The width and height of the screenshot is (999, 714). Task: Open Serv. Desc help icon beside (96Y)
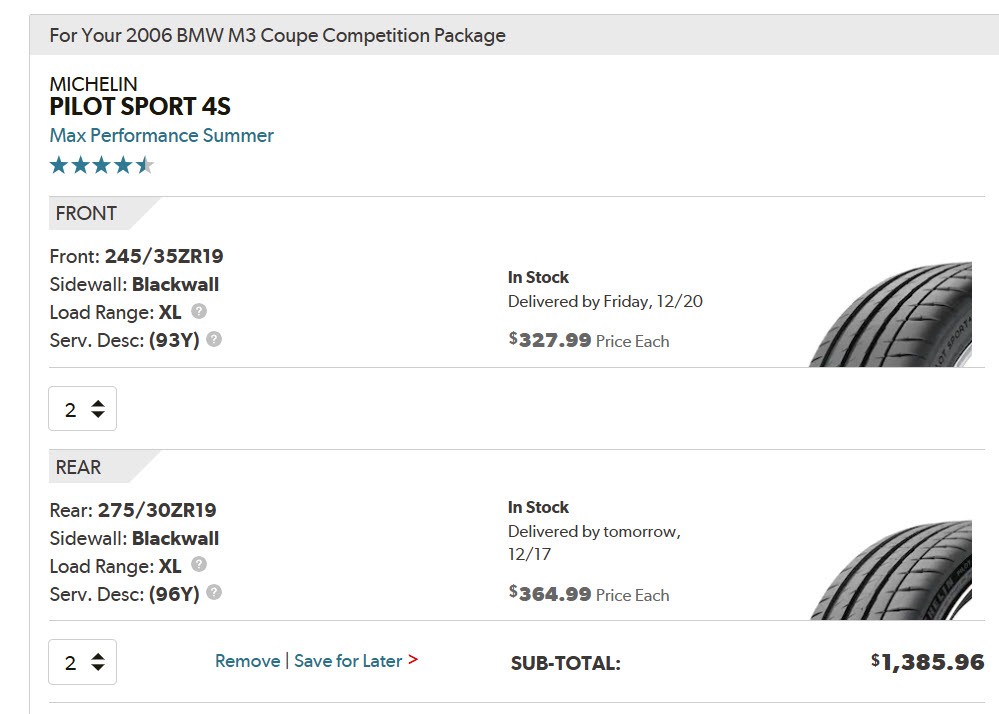(x=214, y=593)
